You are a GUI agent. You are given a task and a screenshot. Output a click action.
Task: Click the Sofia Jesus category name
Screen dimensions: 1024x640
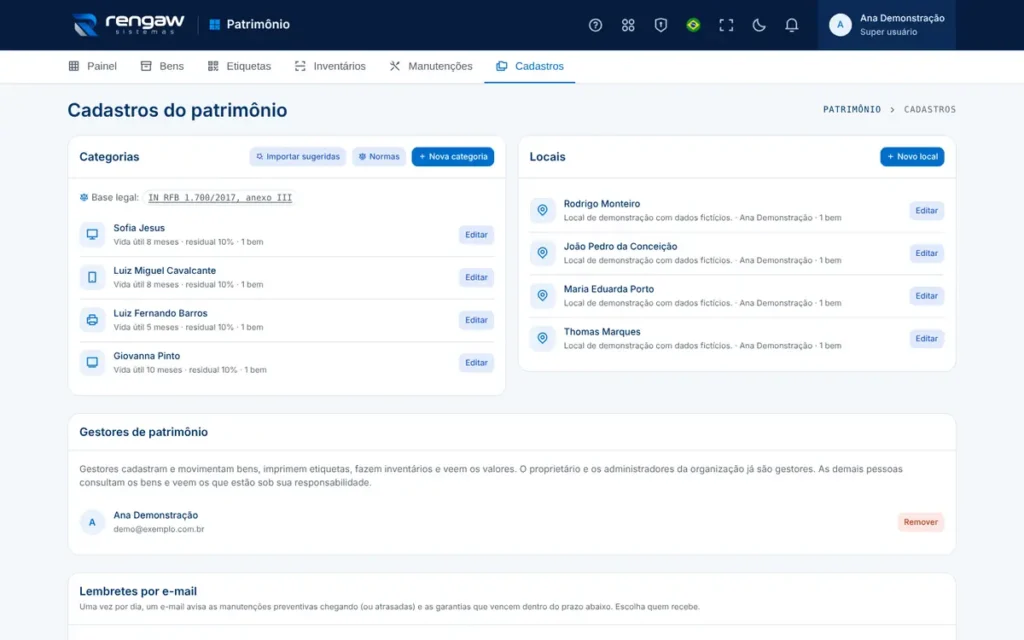(x=139, y=228)
